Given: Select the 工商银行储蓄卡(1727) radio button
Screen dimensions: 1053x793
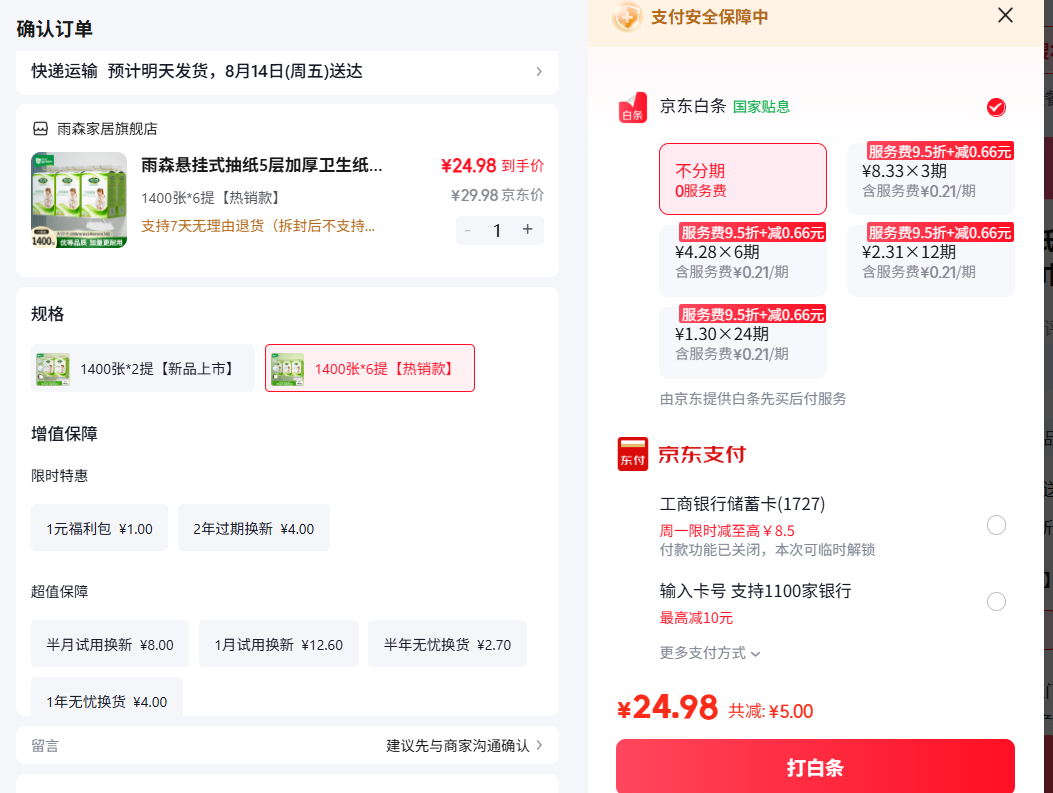Looking at the screenshot, I should 996,525.
